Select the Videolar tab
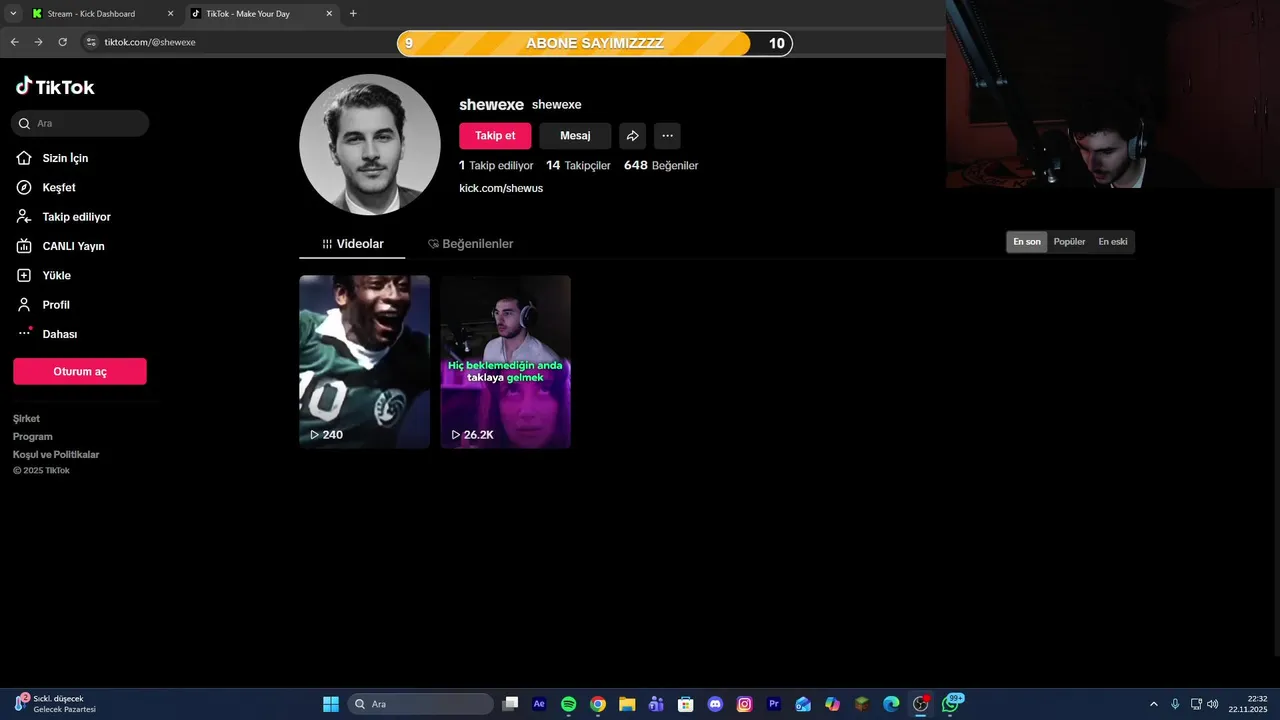This screenshot has width=1280, height=720. pyautogui.click(x=352, y=244)
